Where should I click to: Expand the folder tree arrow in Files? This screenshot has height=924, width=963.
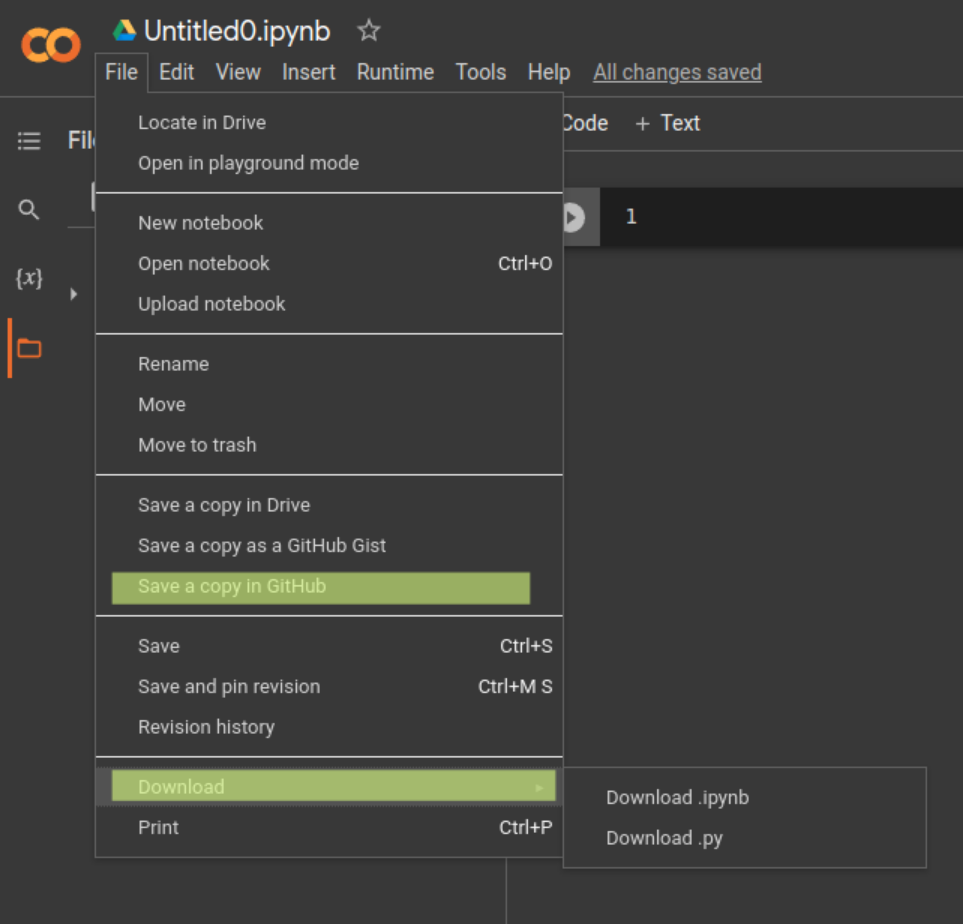[73, 294]
